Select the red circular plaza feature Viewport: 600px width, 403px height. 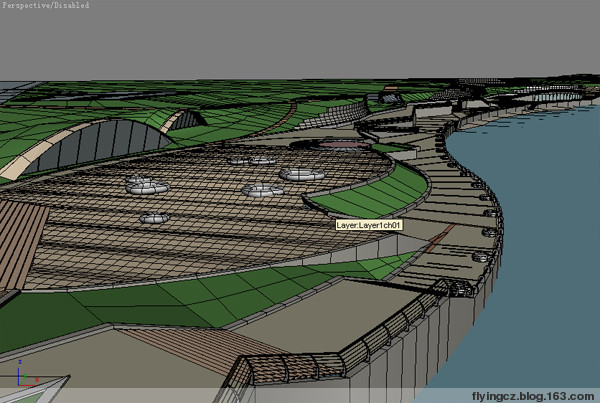point(342,145)
